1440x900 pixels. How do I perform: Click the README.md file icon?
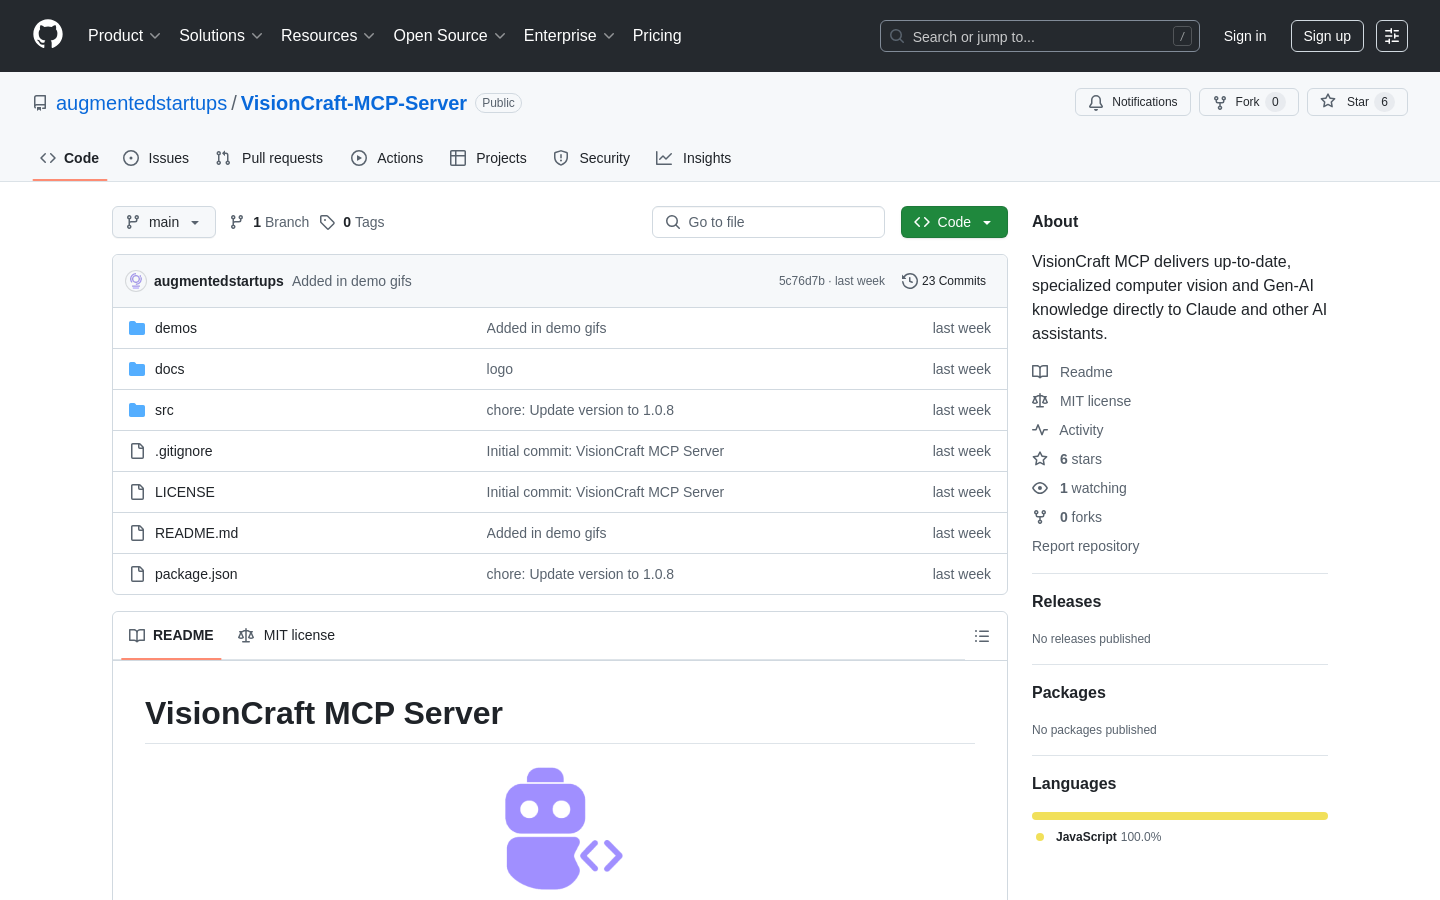137,533
